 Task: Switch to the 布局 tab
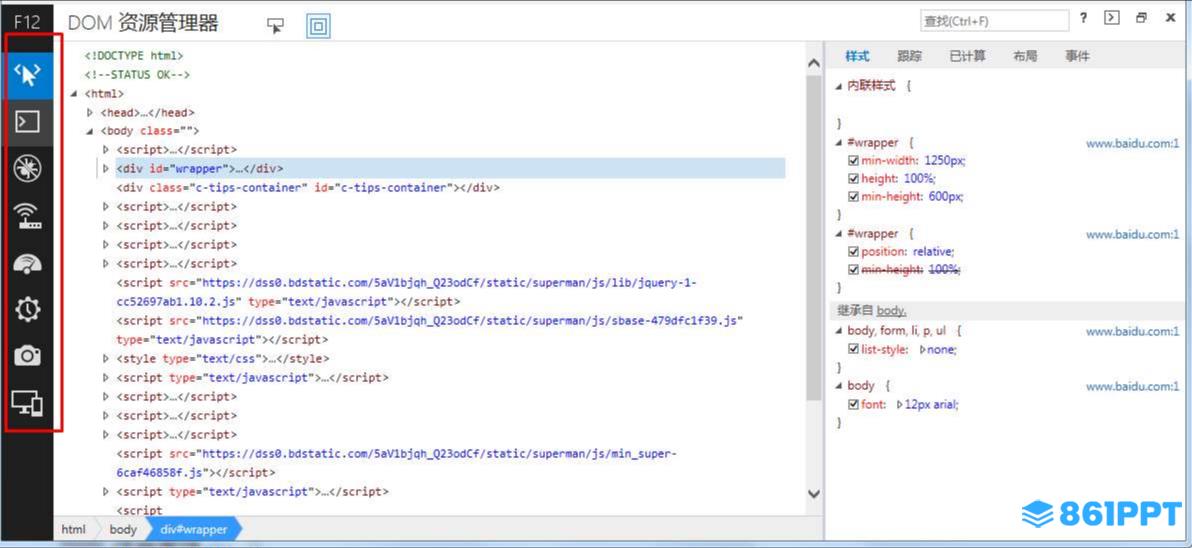pos(1025,56)
